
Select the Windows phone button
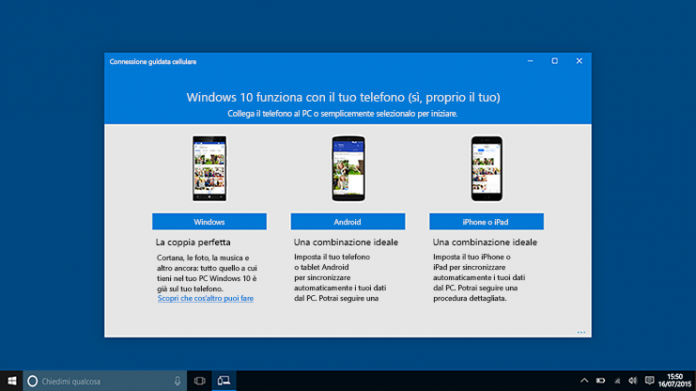click(209, 221)
